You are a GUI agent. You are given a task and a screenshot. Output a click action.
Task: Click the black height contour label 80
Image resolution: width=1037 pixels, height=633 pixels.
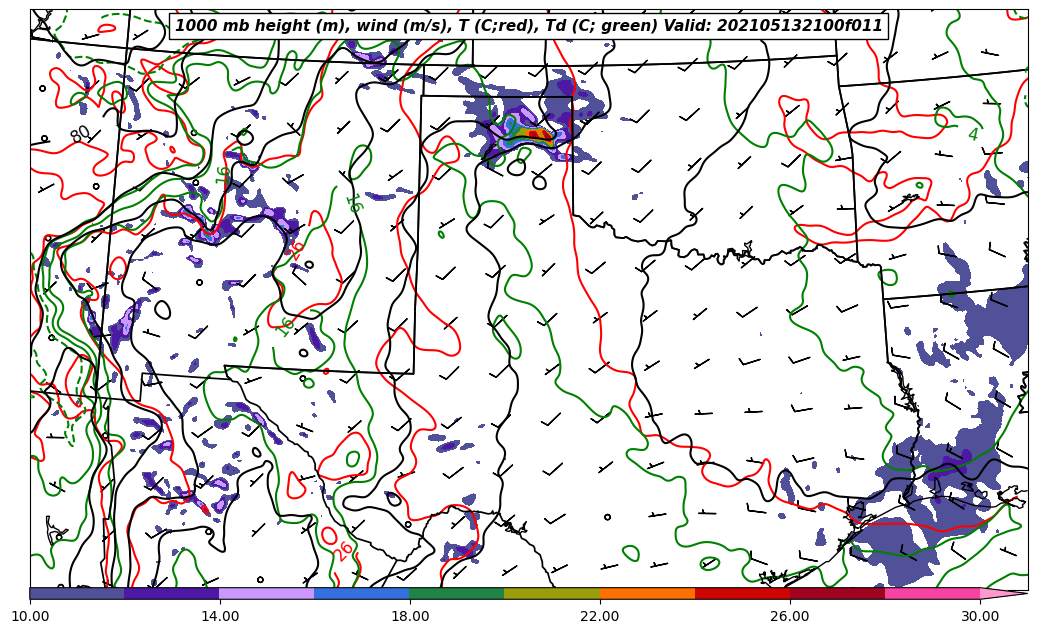click(x=80, y=133)
